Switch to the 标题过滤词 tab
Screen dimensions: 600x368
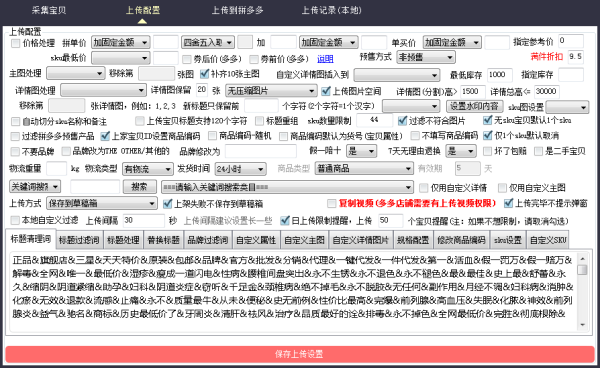[79, 240]
